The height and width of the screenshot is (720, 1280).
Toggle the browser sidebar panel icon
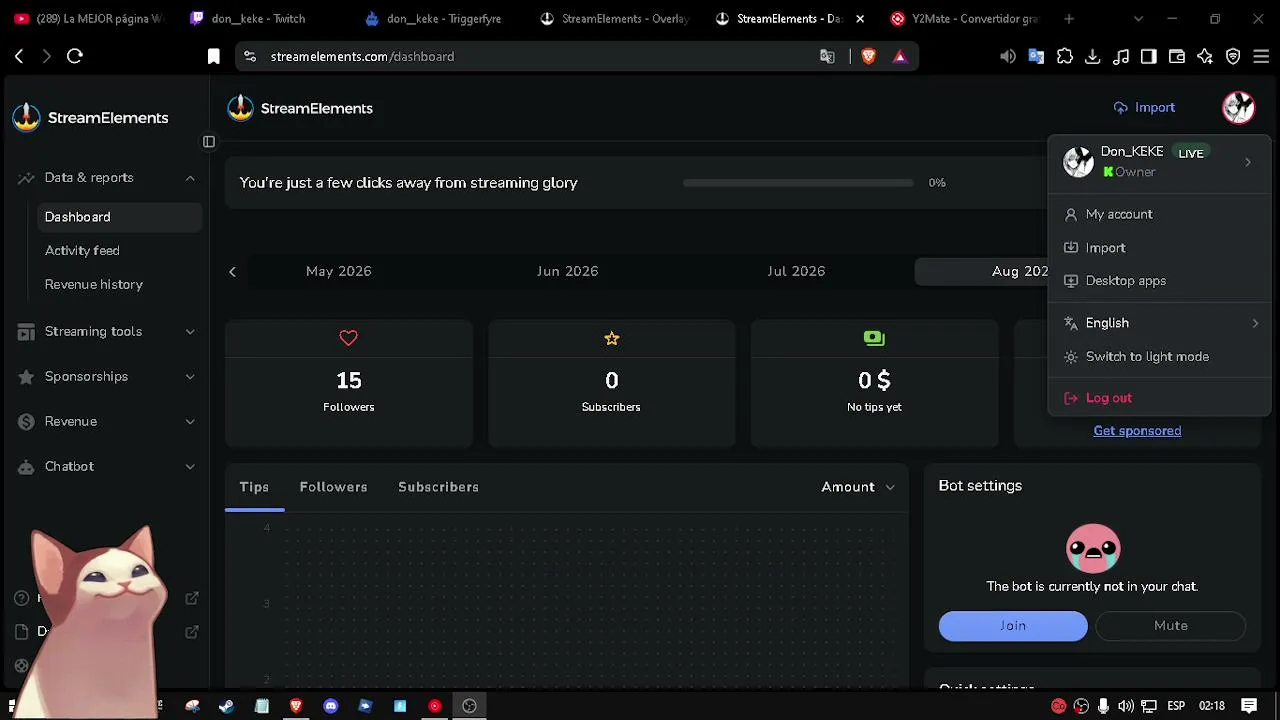pos(1149,57)
